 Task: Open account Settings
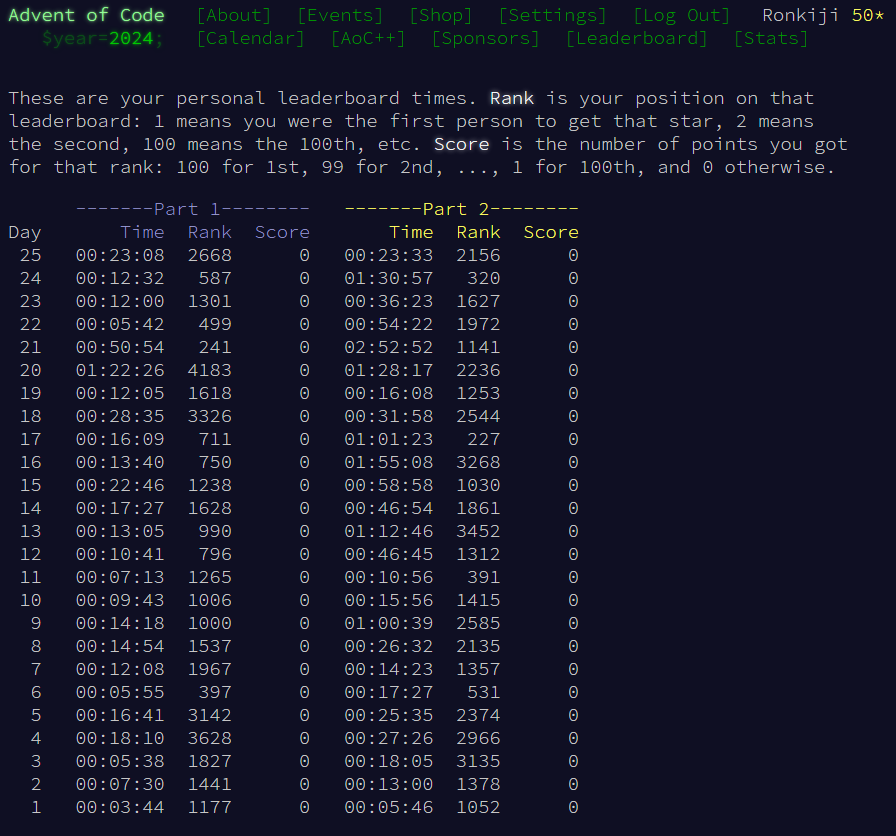pos(552,15)
